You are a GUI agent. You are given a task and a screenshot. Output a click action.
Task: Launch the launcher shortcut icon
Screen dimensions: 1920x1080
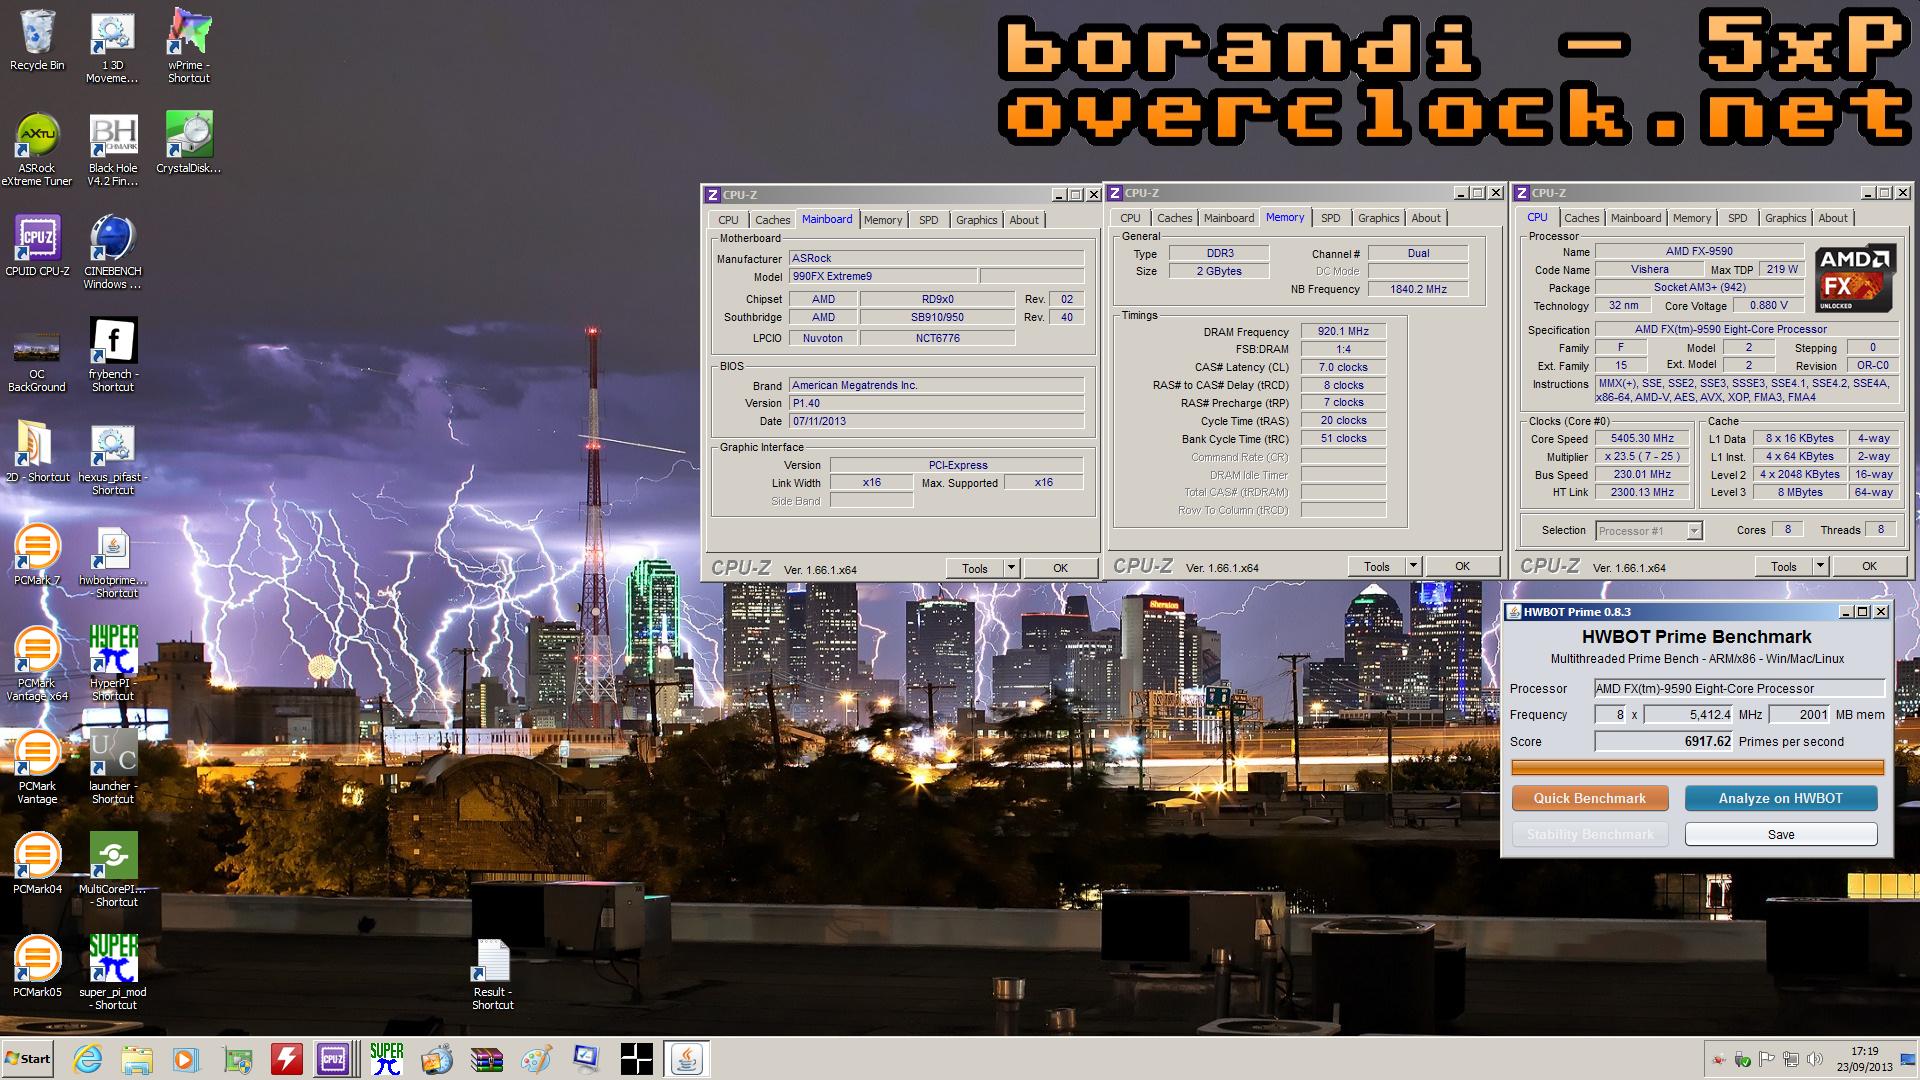tap(113, 768)
